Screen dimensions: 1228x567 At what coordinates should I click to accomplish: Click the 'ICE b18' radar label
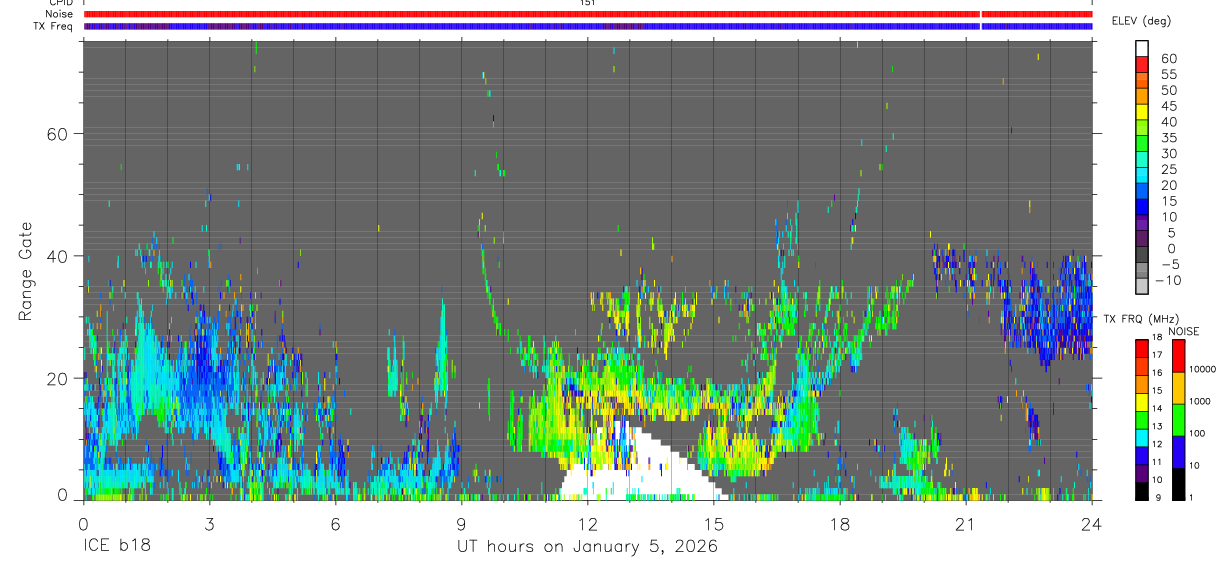click(x=115, y=547)
